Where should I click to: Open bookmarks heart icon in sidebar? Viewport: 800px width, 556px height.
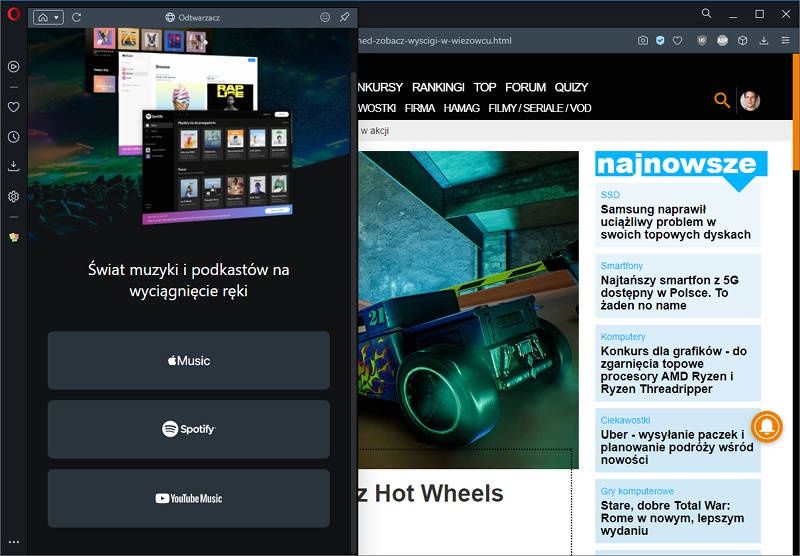pyautogui.click(x=14, y=107)
